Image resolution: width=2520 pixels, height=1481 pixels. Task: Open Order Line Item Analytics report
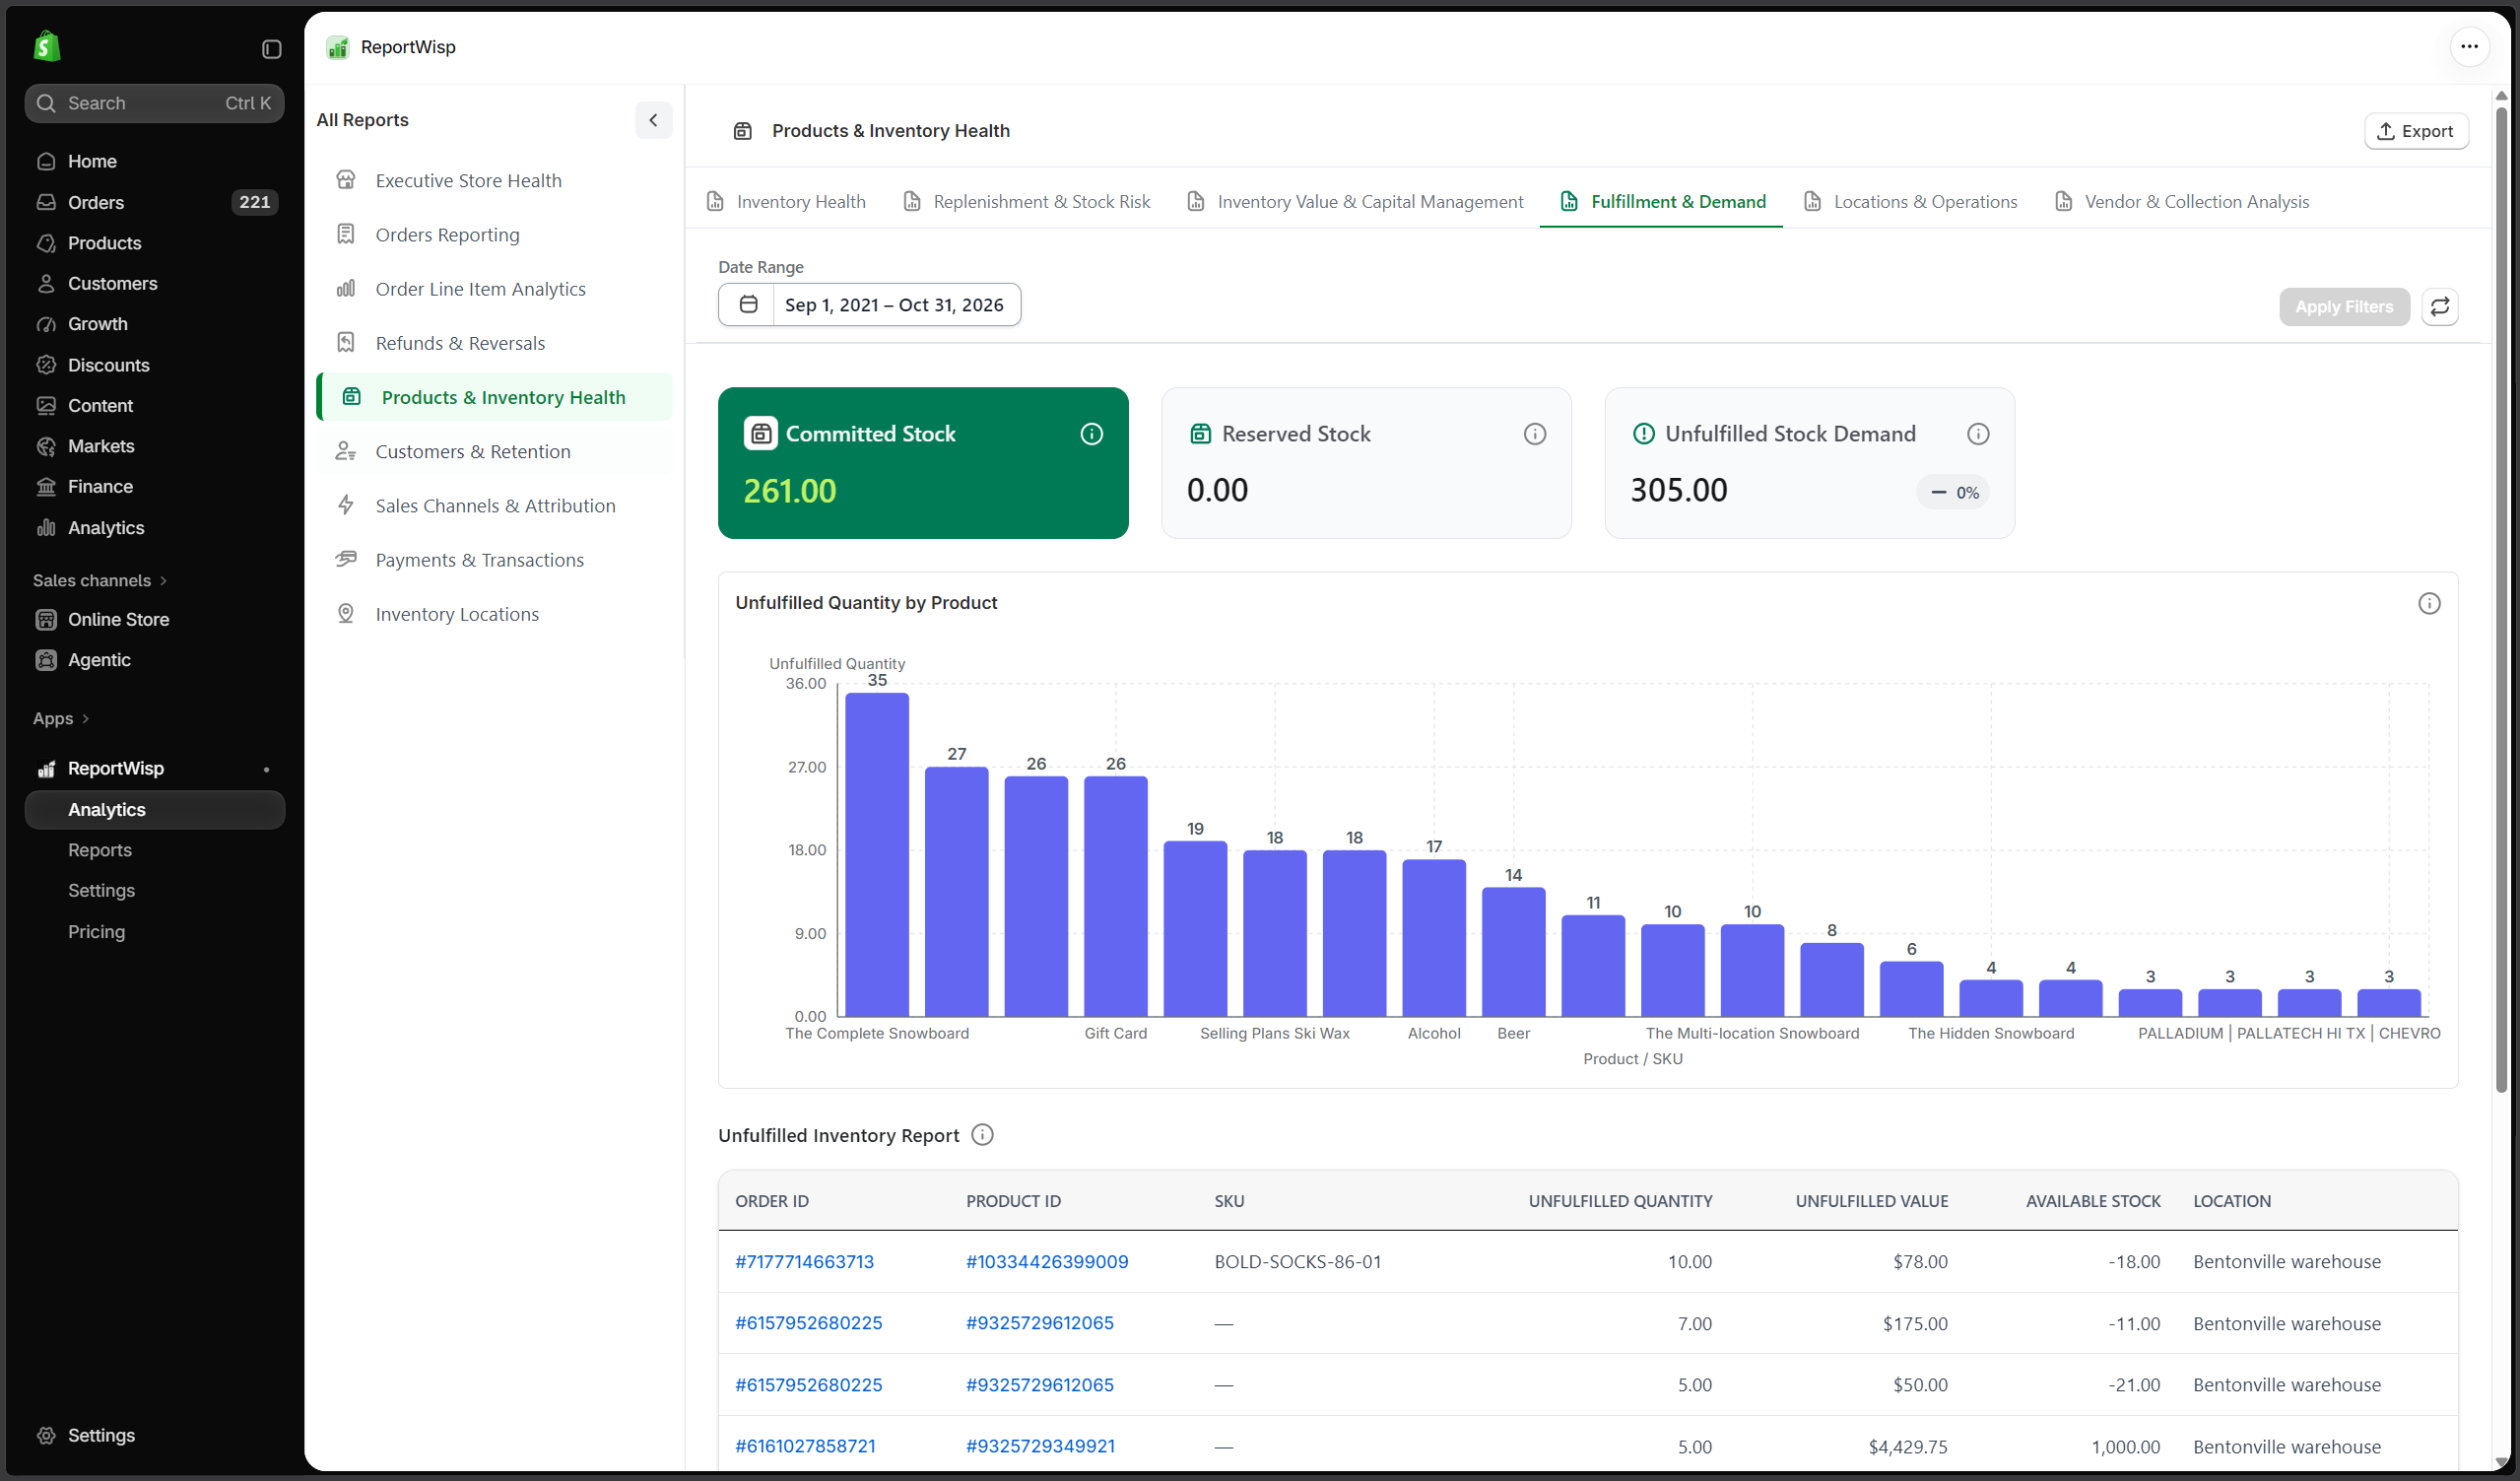tap(494, 288)
